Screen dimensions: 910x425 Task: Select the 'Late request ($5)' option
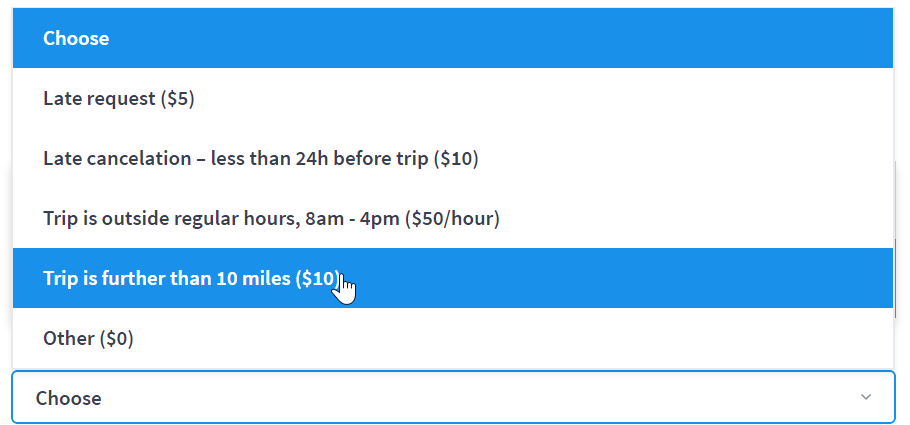click(x=453, y=98)
